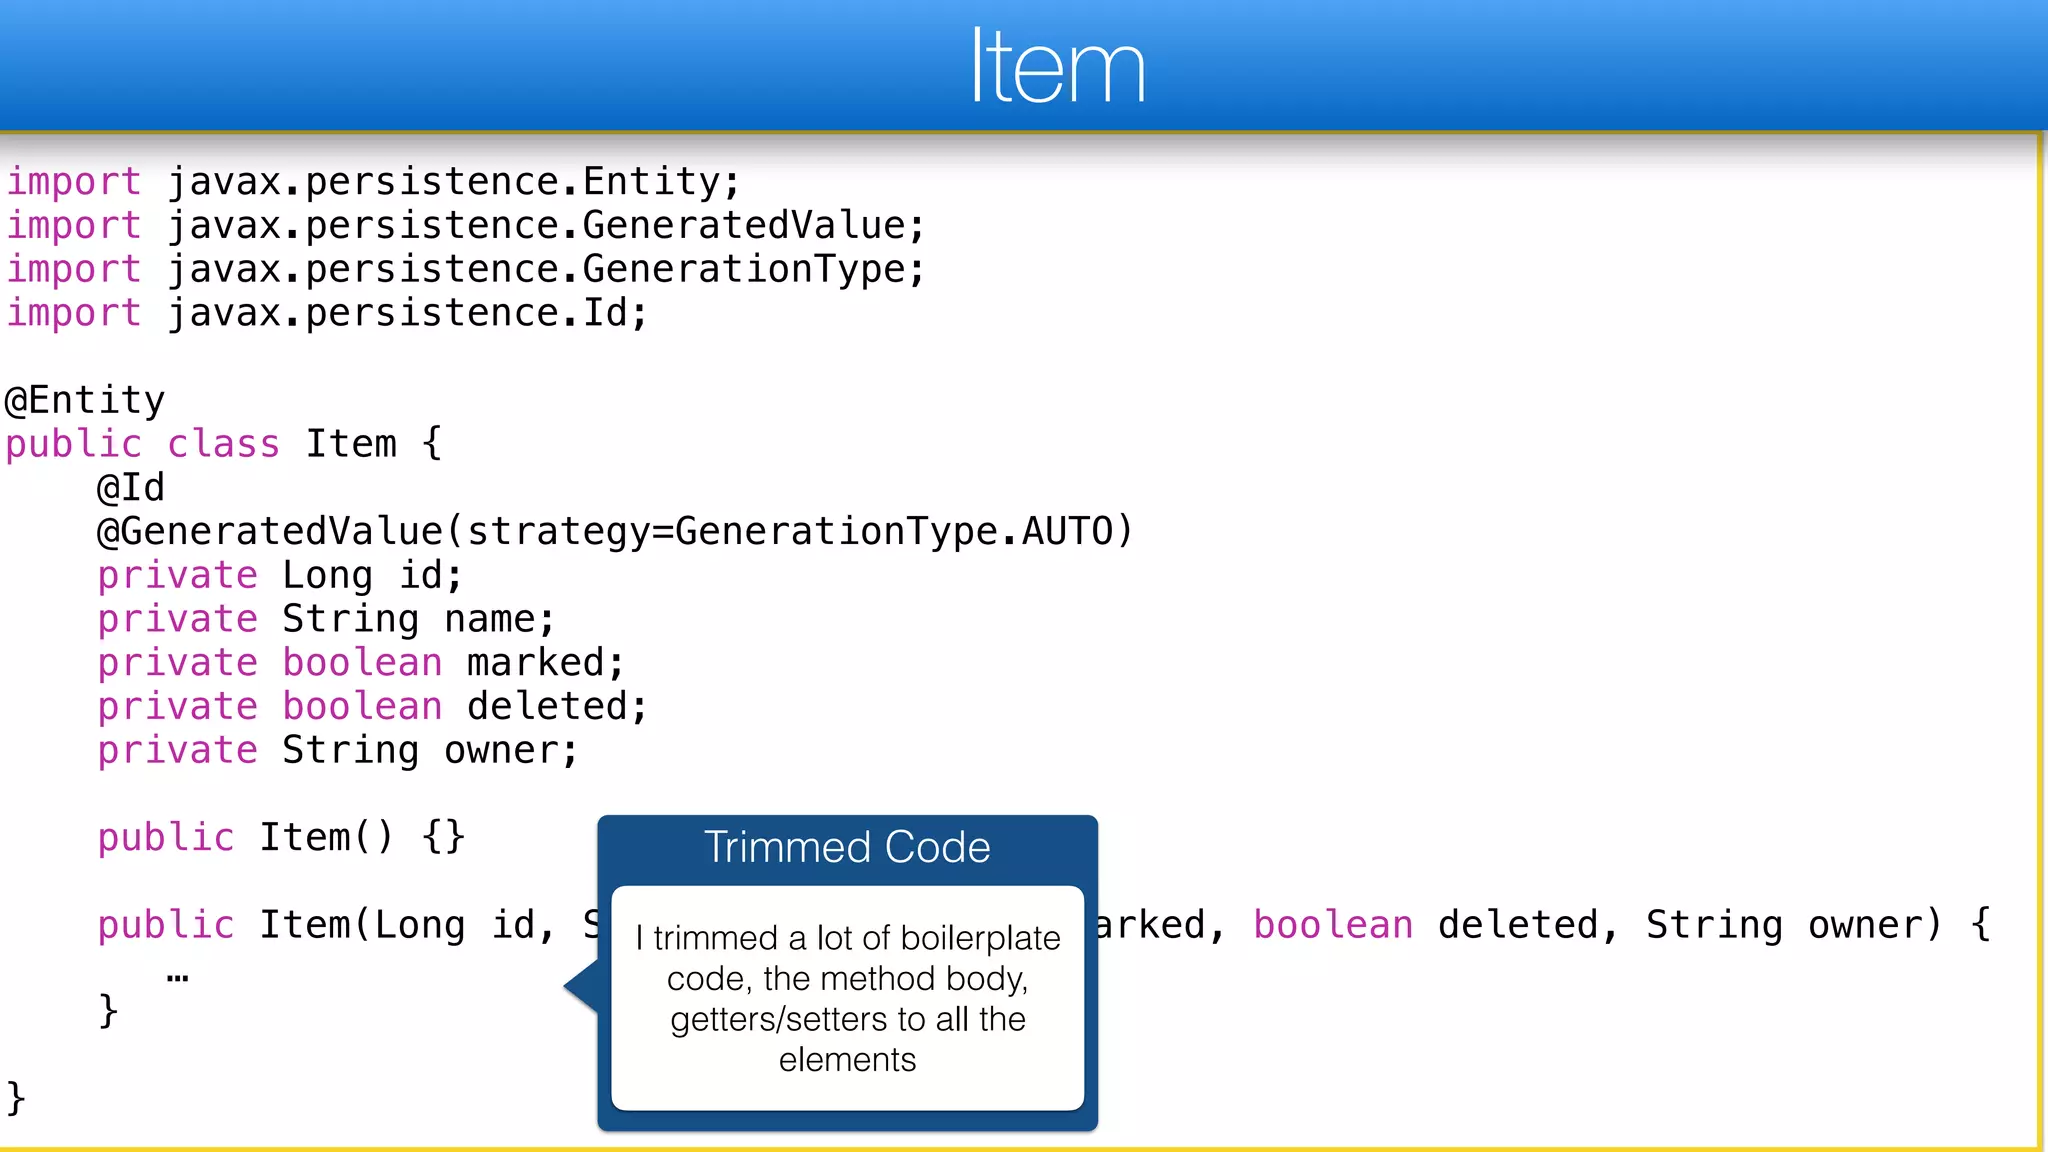The image size is (2048, 1152).
Task: Click the import javax.persistence.Id line
Action: 327,313
